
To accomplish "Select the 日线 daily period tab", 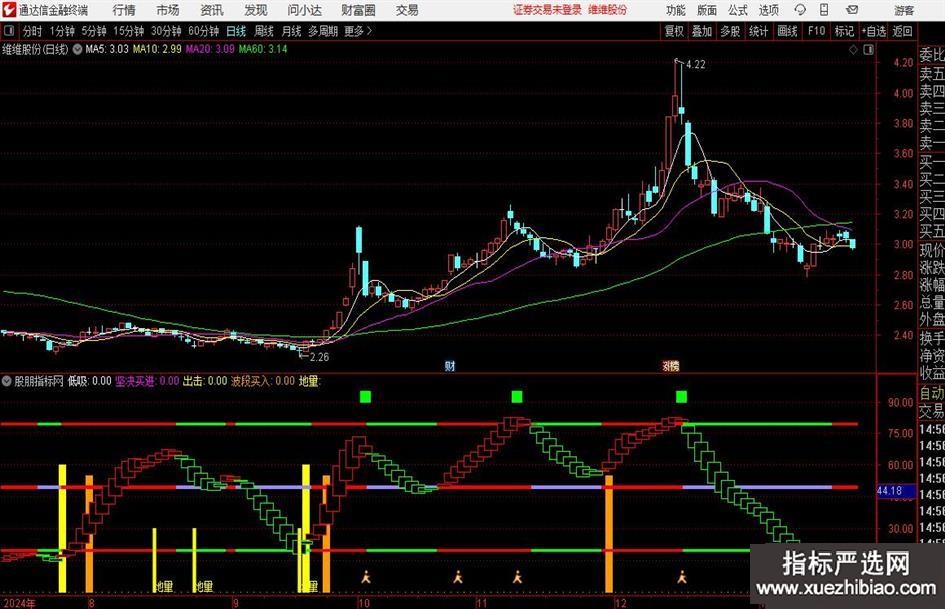I will pos(236,31).
